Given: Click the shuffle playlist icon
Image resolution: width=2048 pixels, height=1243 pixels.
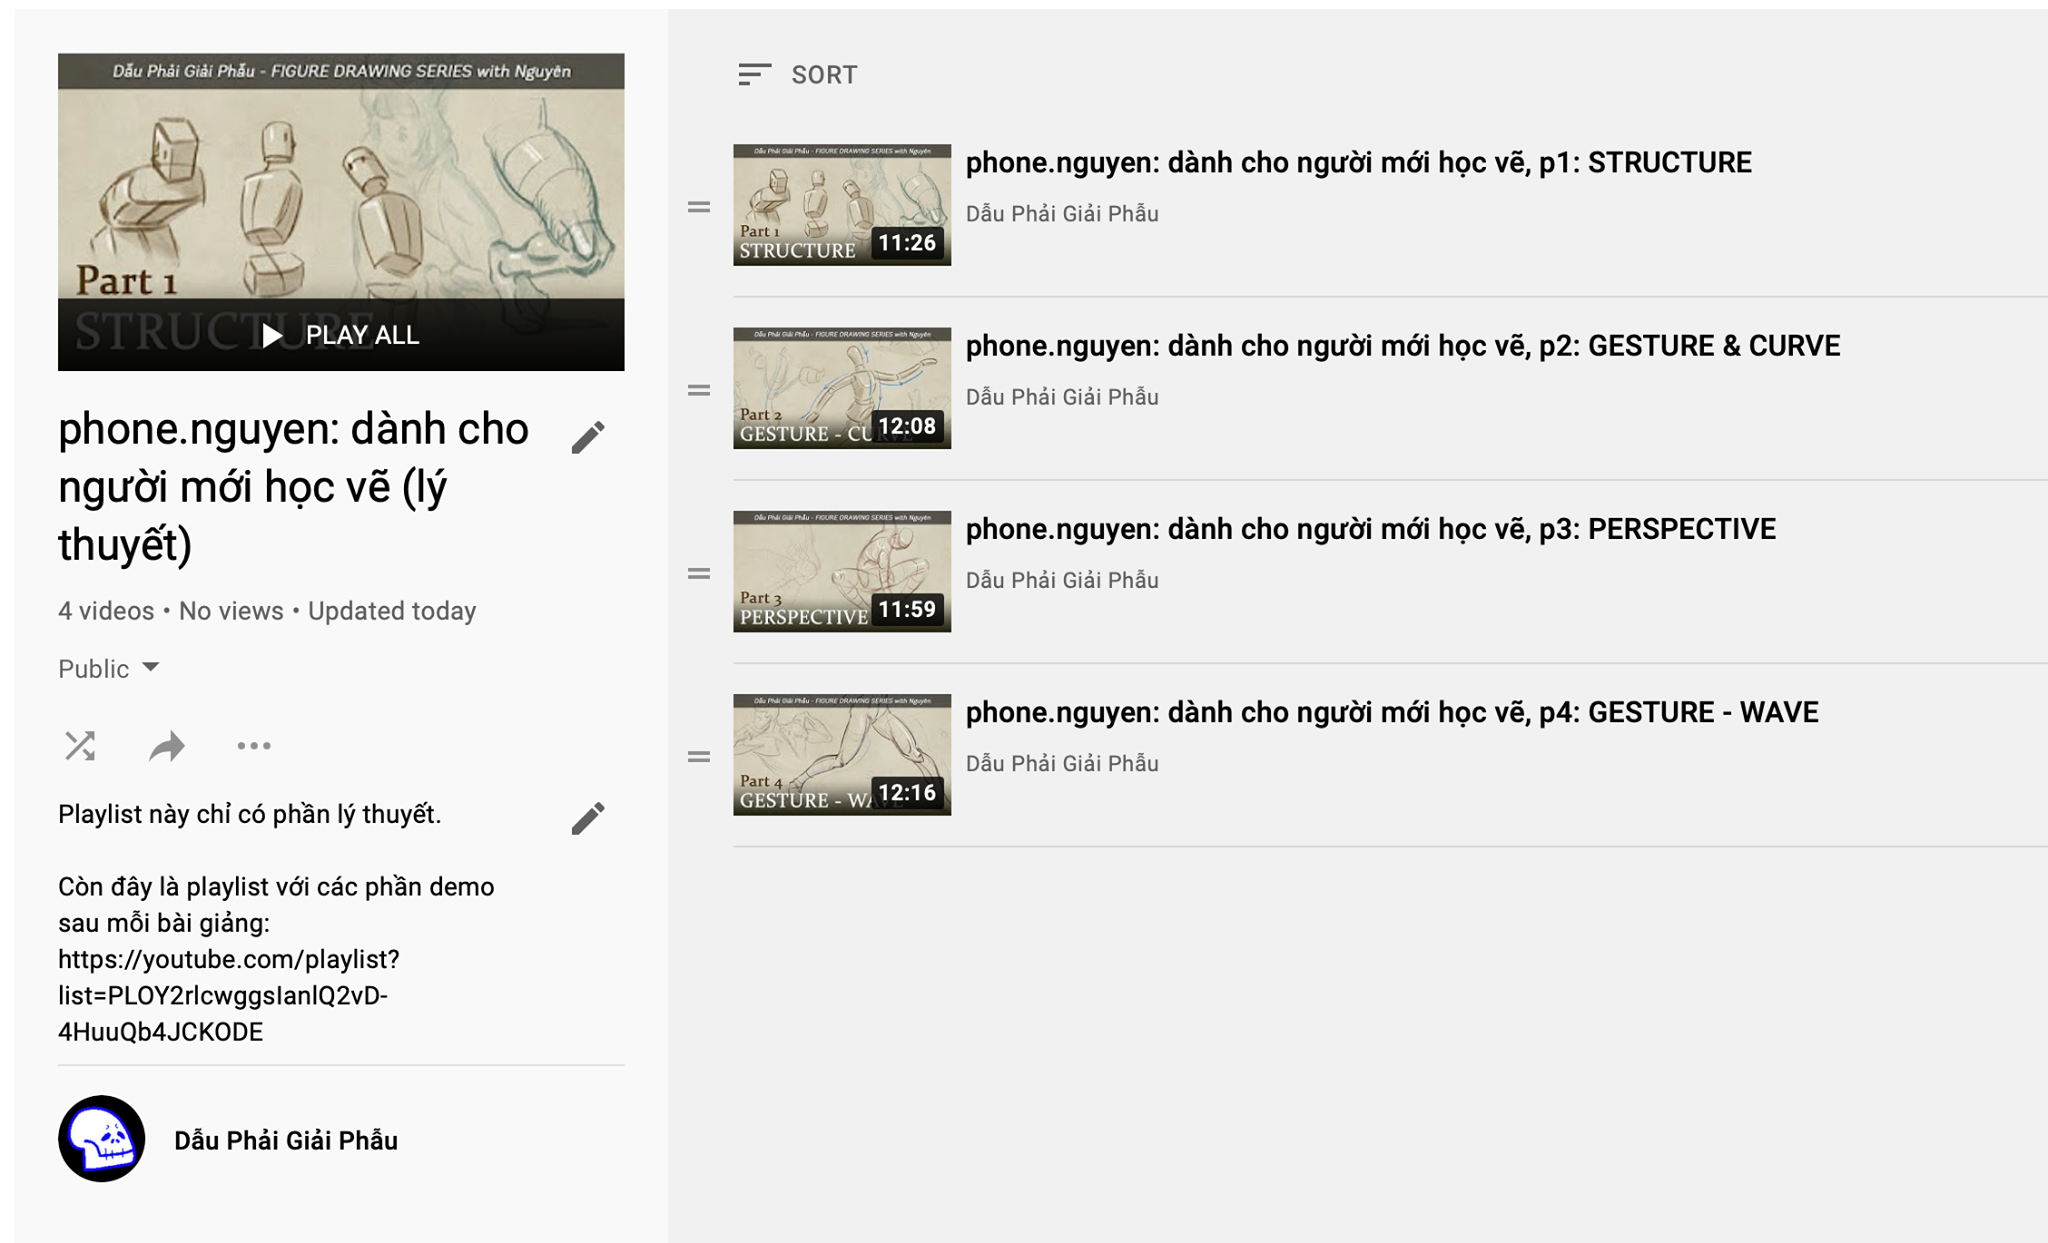Looking at the screenshot, I should (80, 746).
